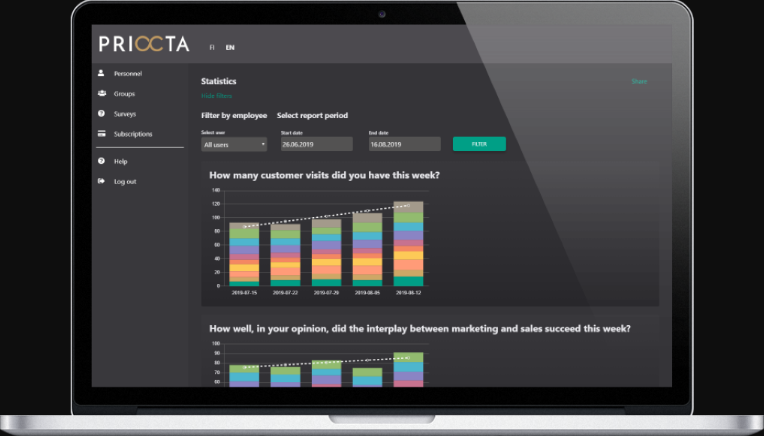Click the Subscriptions card icon
The height and width of the screenshot is (436, 764).
click(101, 134)
